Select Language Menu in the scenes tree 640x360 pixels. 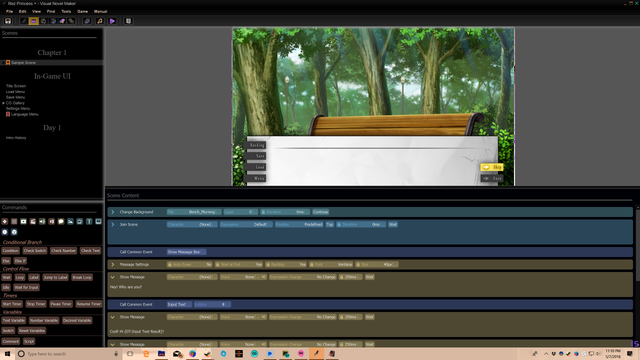(24, 114)
